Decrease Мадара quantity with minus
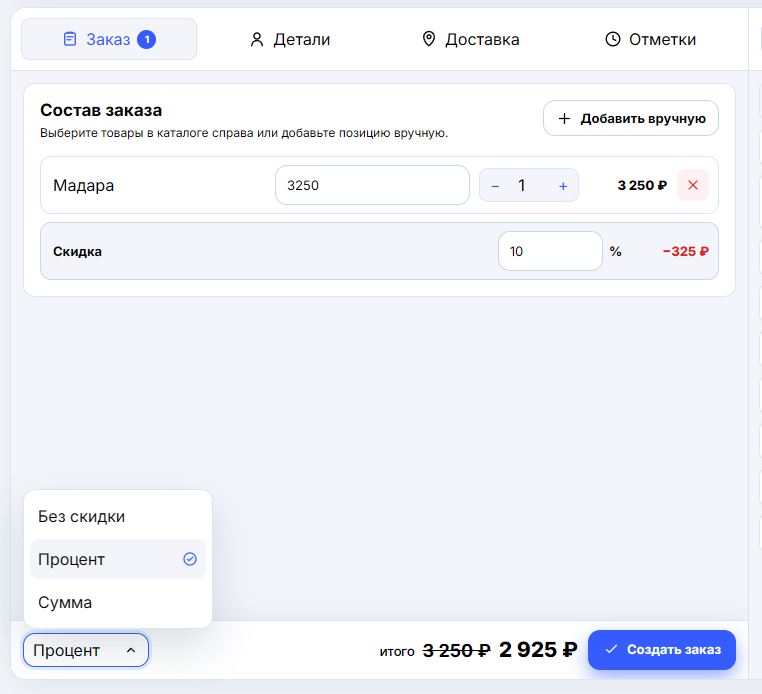This screenshot has width=762, height=694. 495,186
